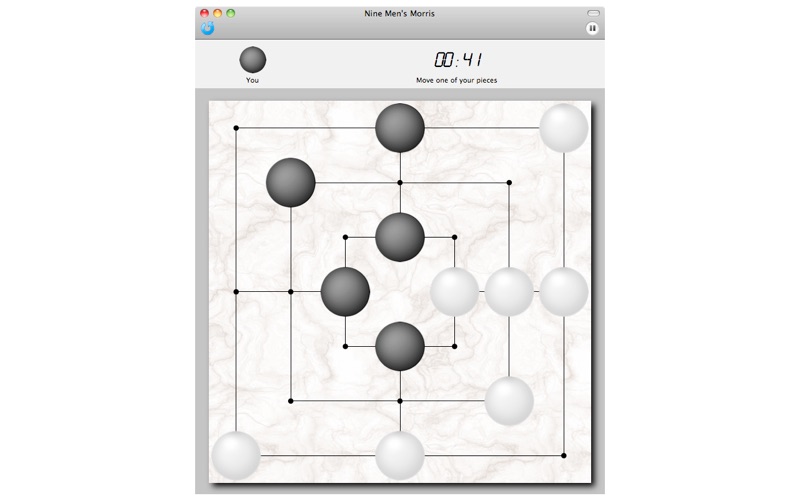The image size is (800, 500).
Task: Select dark piece at inner square left middle
Action: pos(345,292)
